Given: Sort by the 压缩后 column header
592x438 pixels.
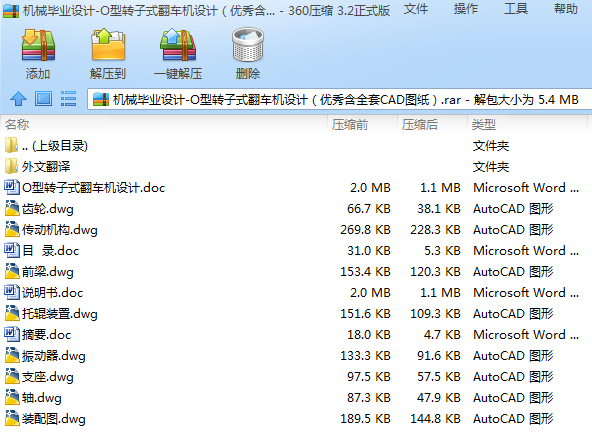Looking at the screenshot, I should pos(419,124).
